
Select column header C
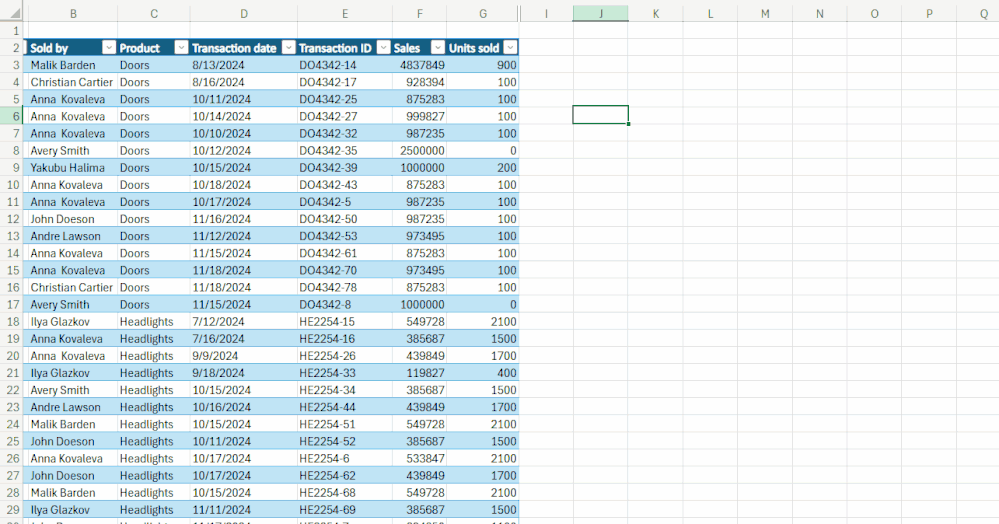154,13
